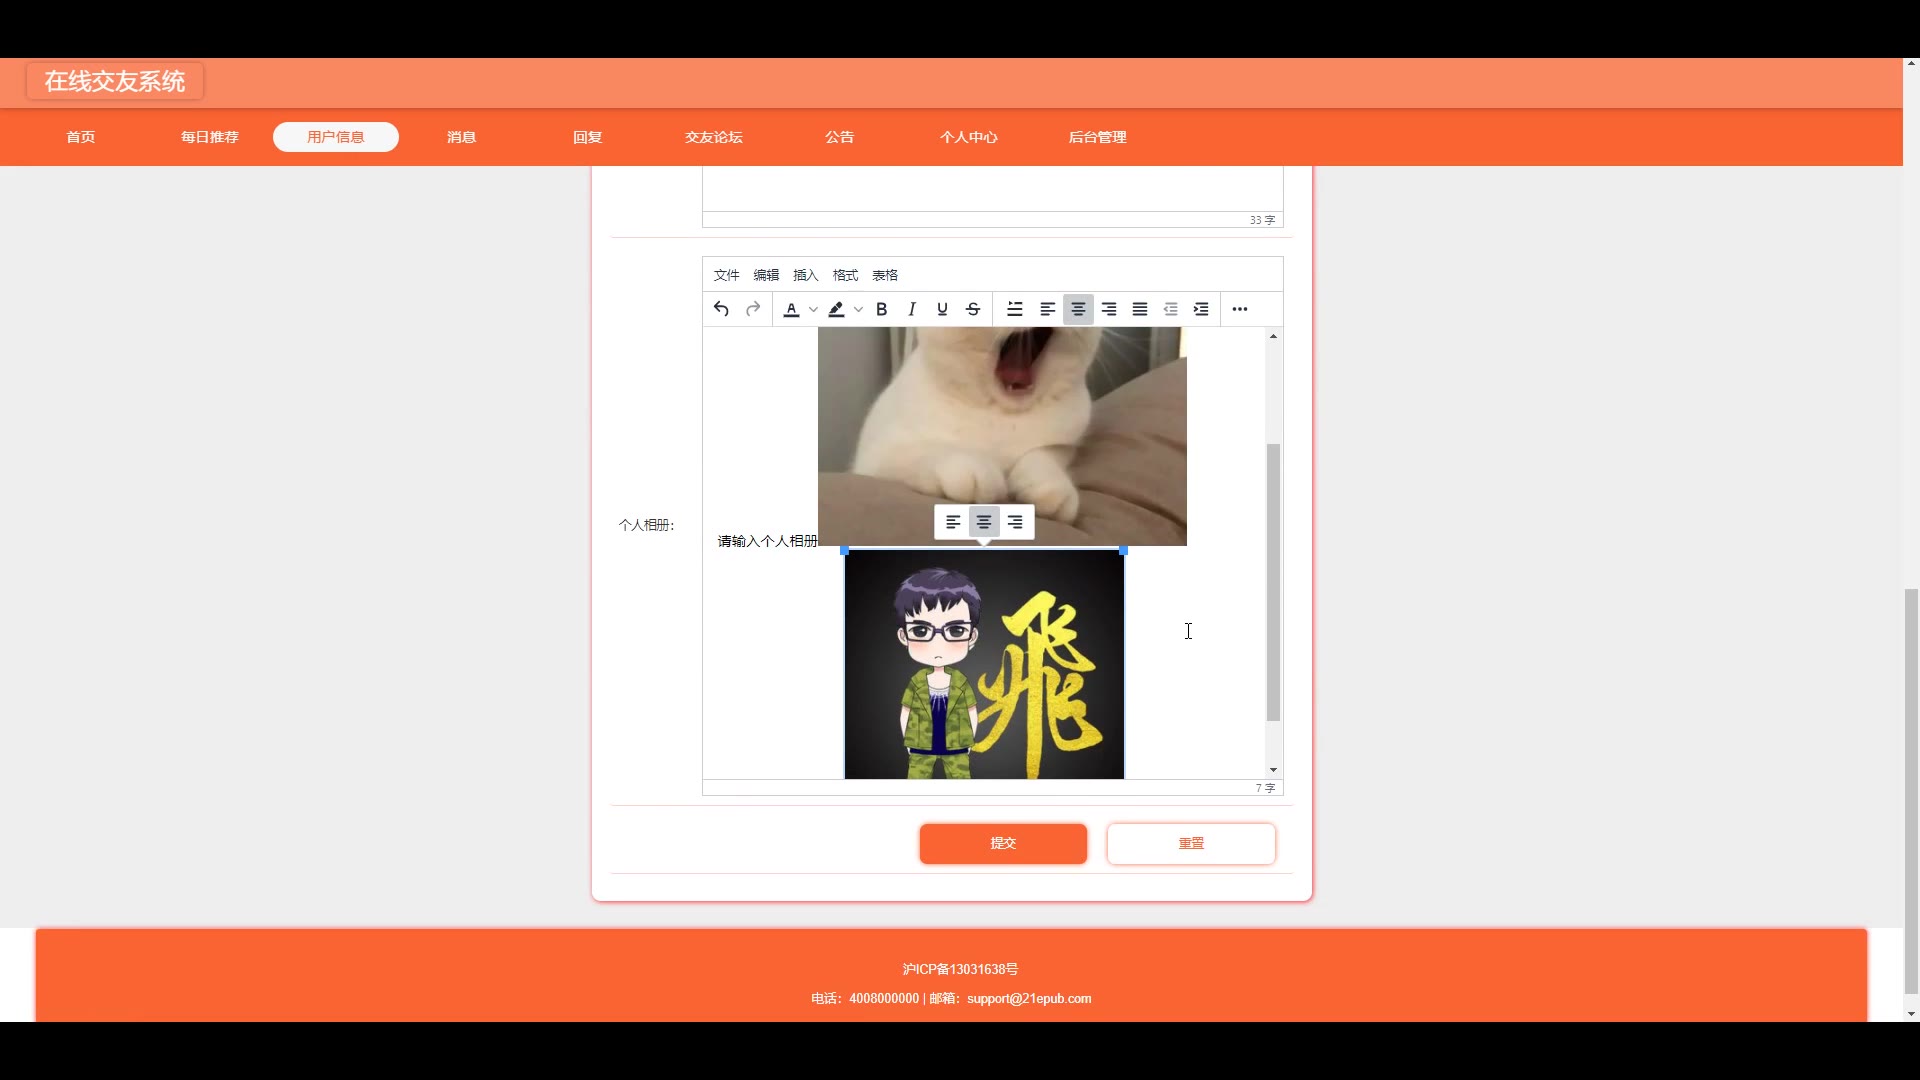Align selected image right in floating toolbar
Image resolution: width=1920 pixels, height=1080 pixels.
1015,522
